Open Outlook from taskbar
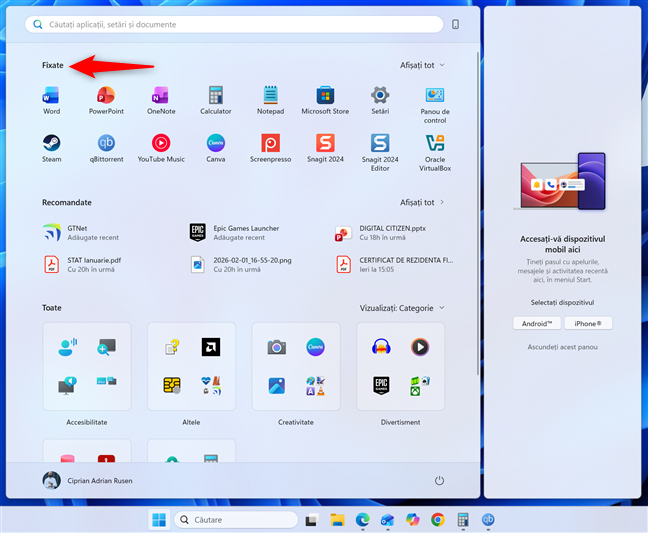Screen dimensions: 648x533 click(387, 520)
